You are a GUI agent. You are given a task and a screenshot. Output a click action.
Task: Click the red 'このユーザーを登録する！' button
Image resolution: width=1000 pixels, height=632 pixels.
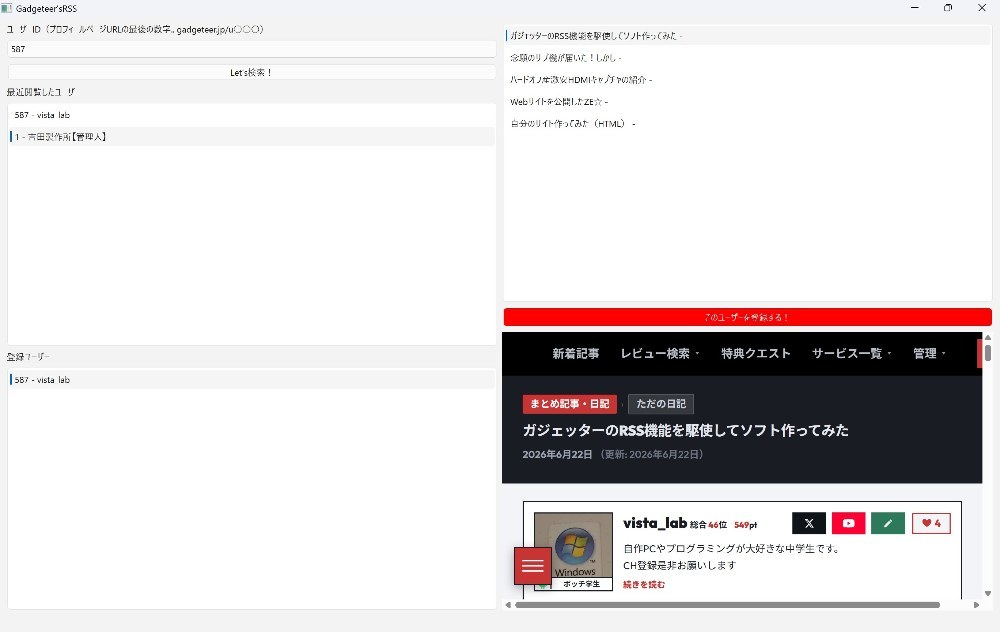click(747, 317)
